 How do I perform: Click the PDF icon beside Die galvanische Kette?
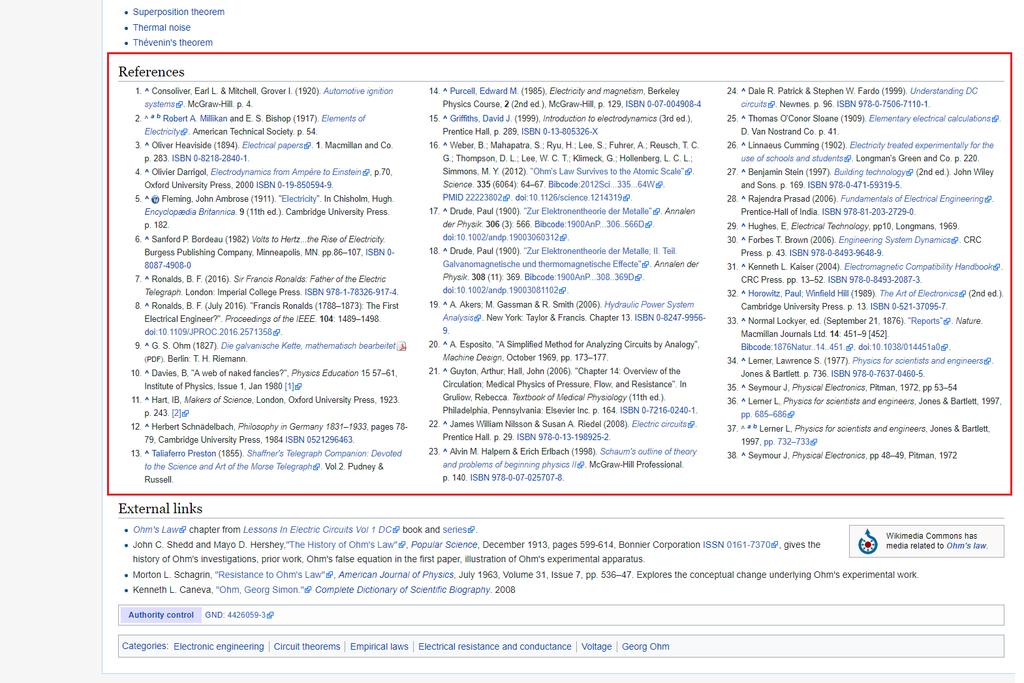[402, 346]
